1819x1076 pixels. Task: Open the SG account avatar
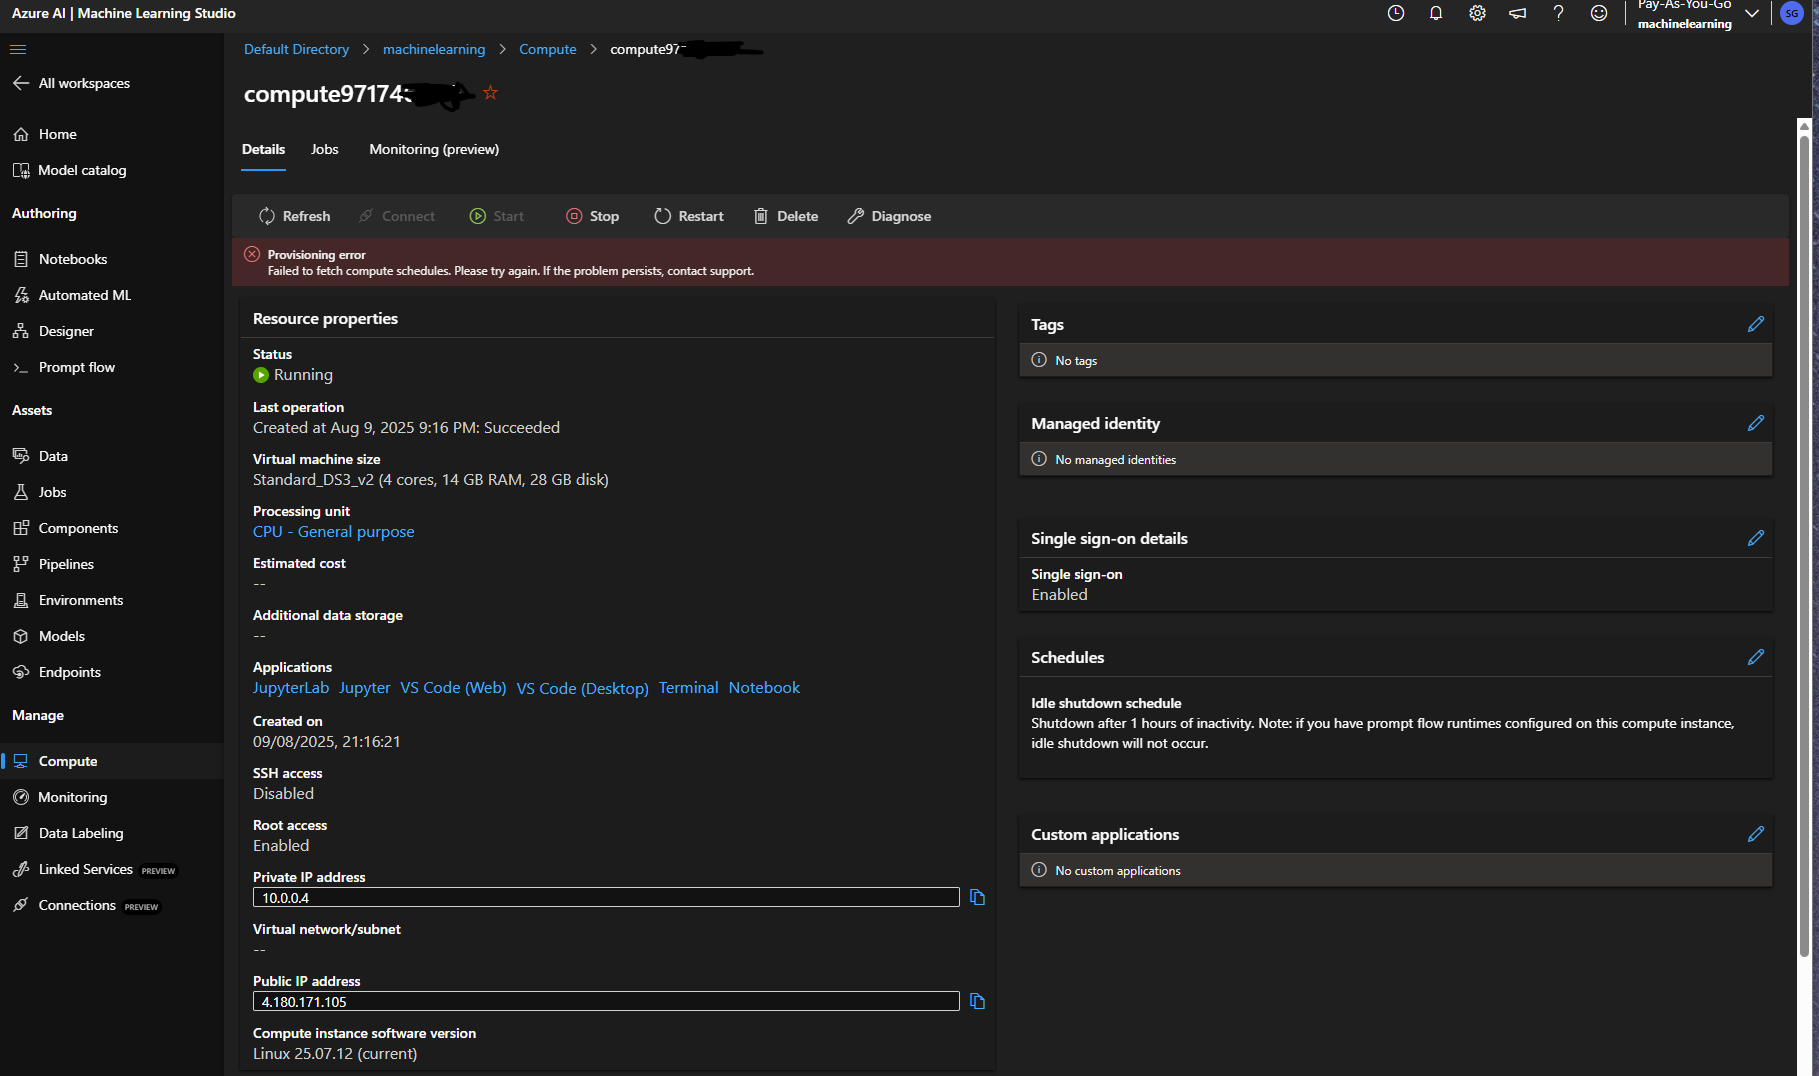click(1792, 13)
